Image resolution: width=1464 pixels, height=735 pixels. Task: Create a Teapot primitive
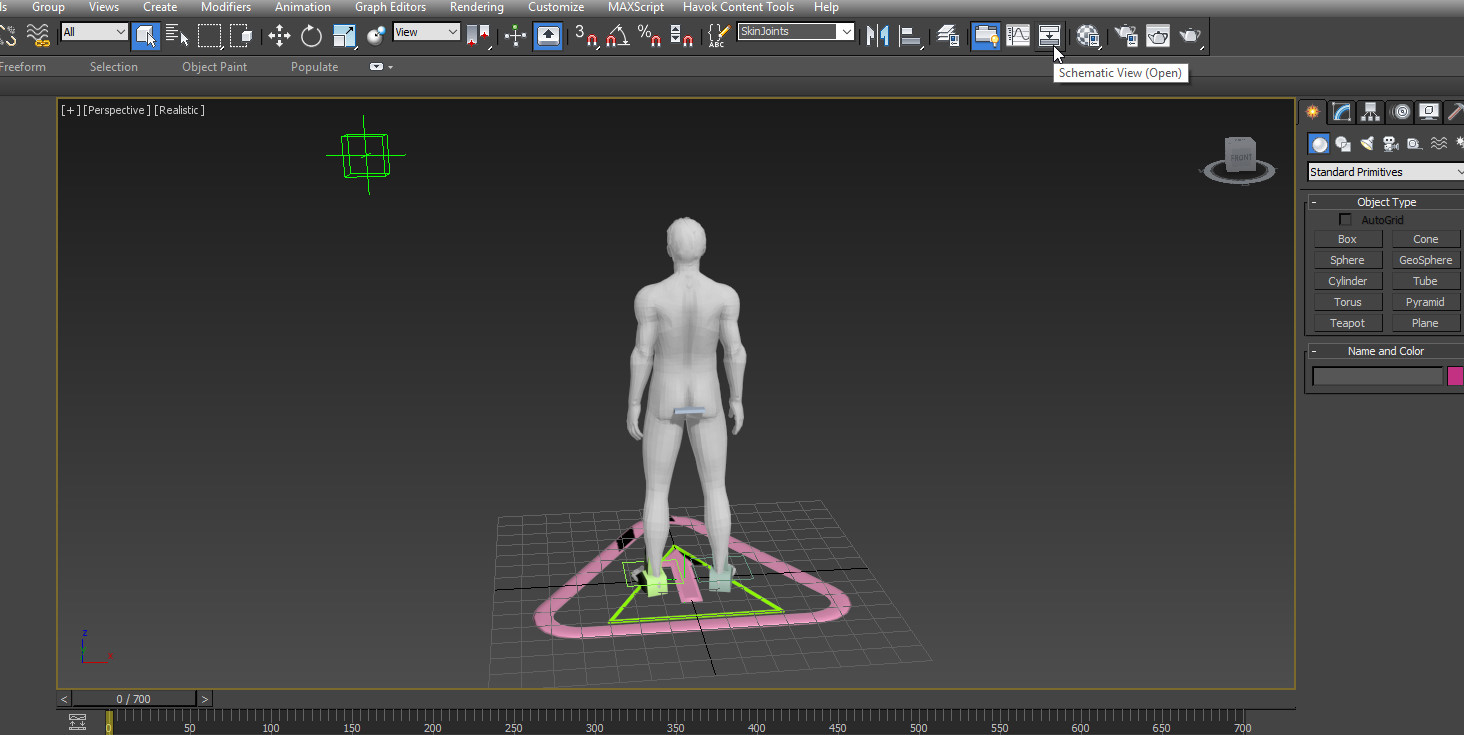[1347, 323]
